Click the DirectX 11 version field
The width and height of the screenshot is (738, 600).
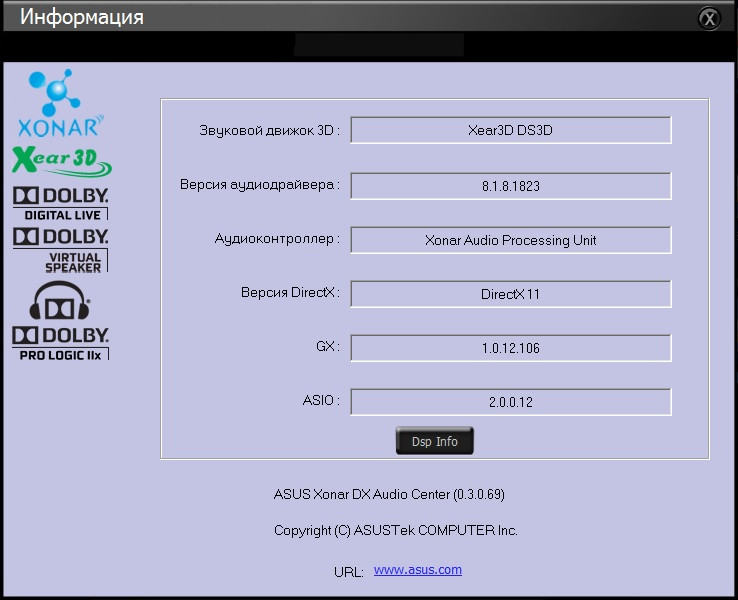[511, 294]
